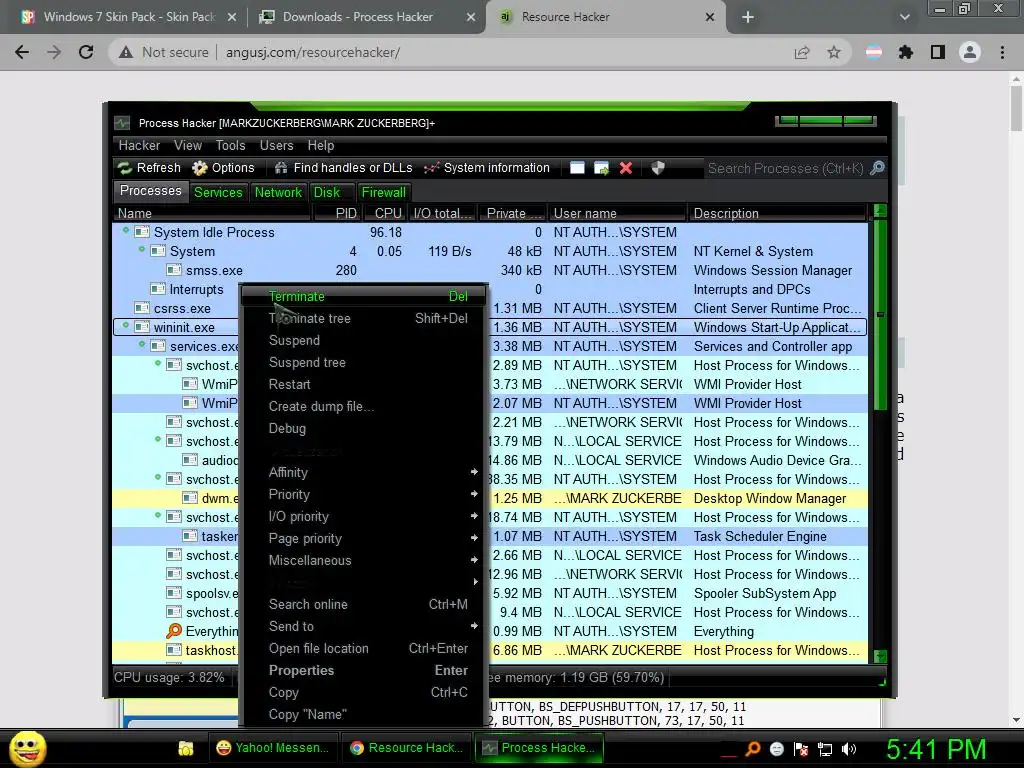Click the Process Hacker title bar icon

coord(122,123)
